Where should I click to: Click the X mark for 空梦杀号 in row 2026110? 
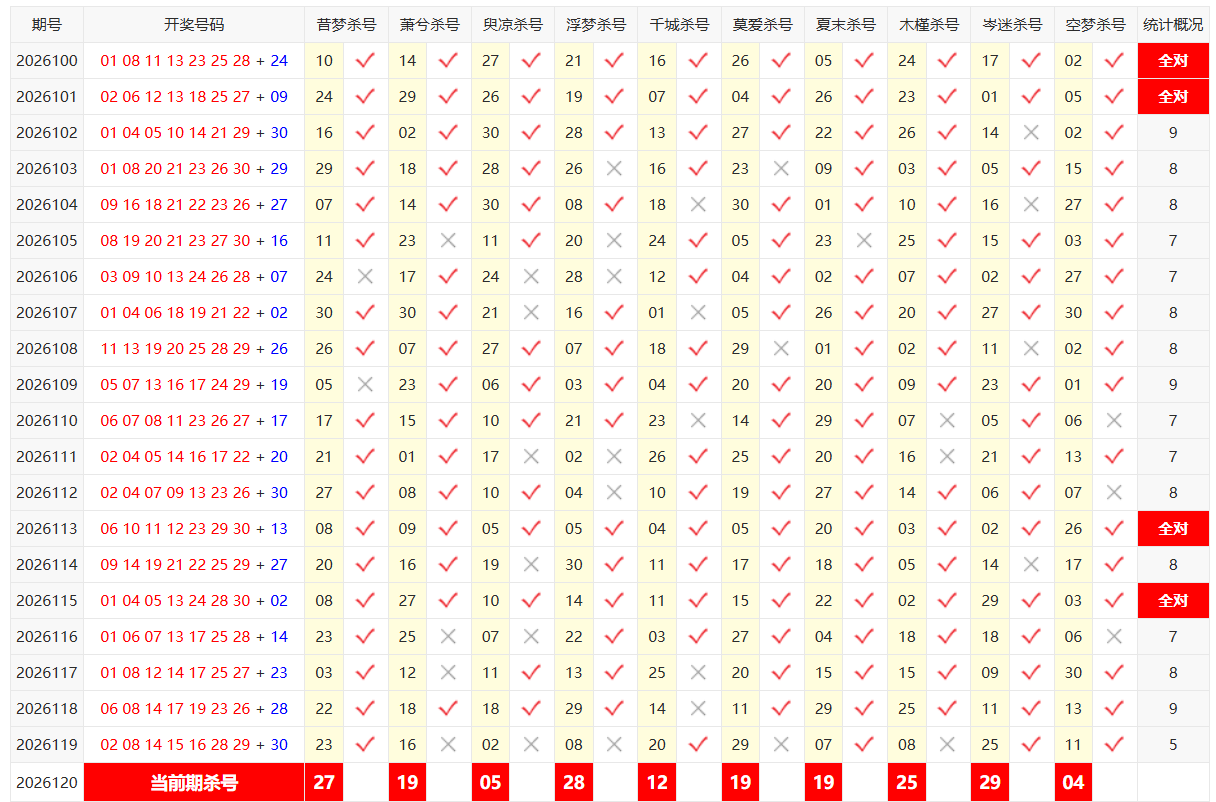tap(1114, 421)
